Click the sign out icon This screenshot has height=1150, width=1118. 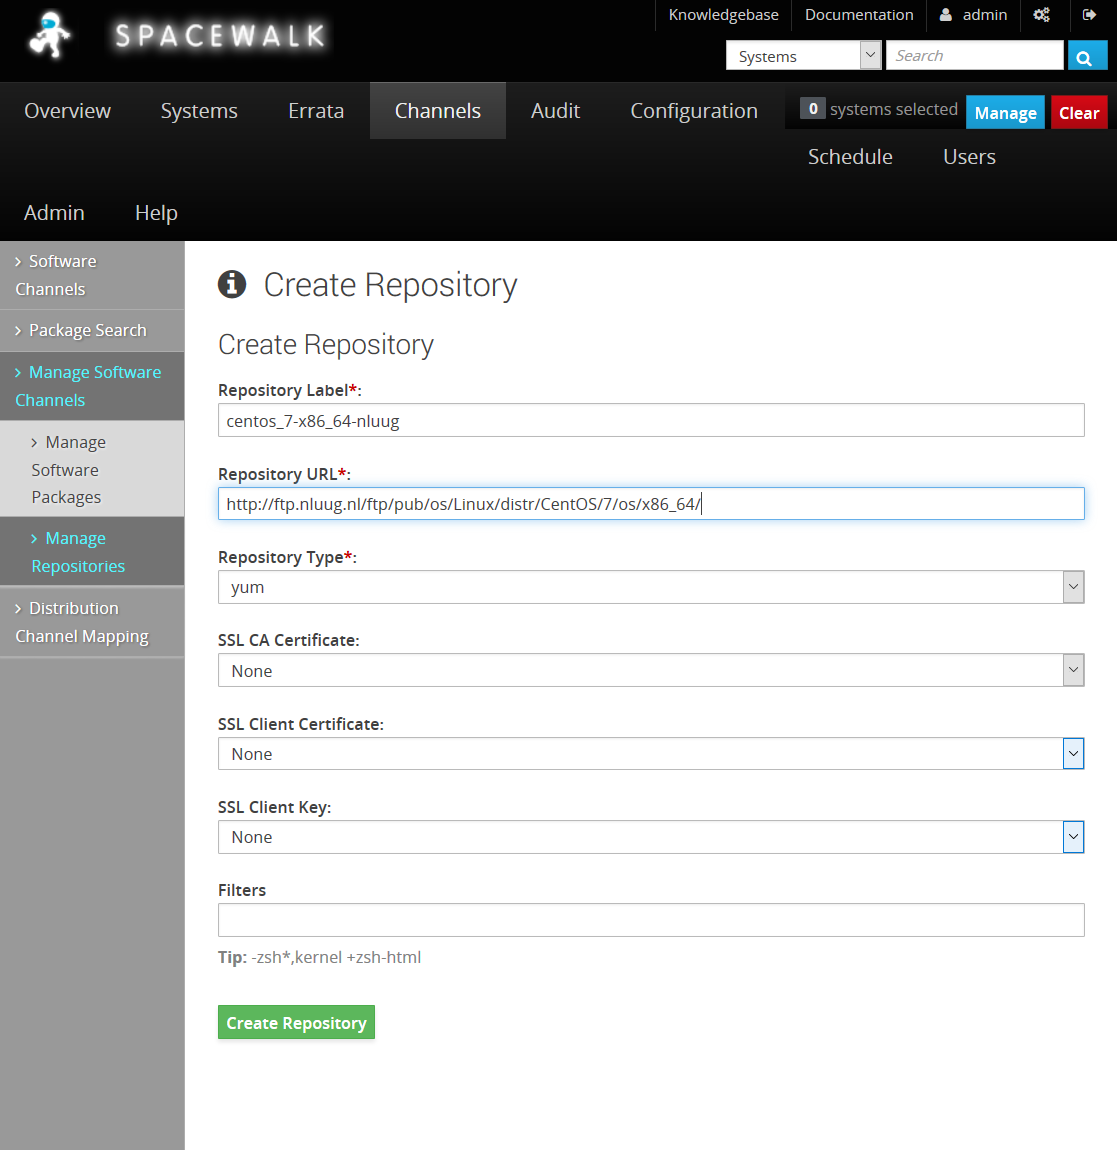pos(1089,15)
